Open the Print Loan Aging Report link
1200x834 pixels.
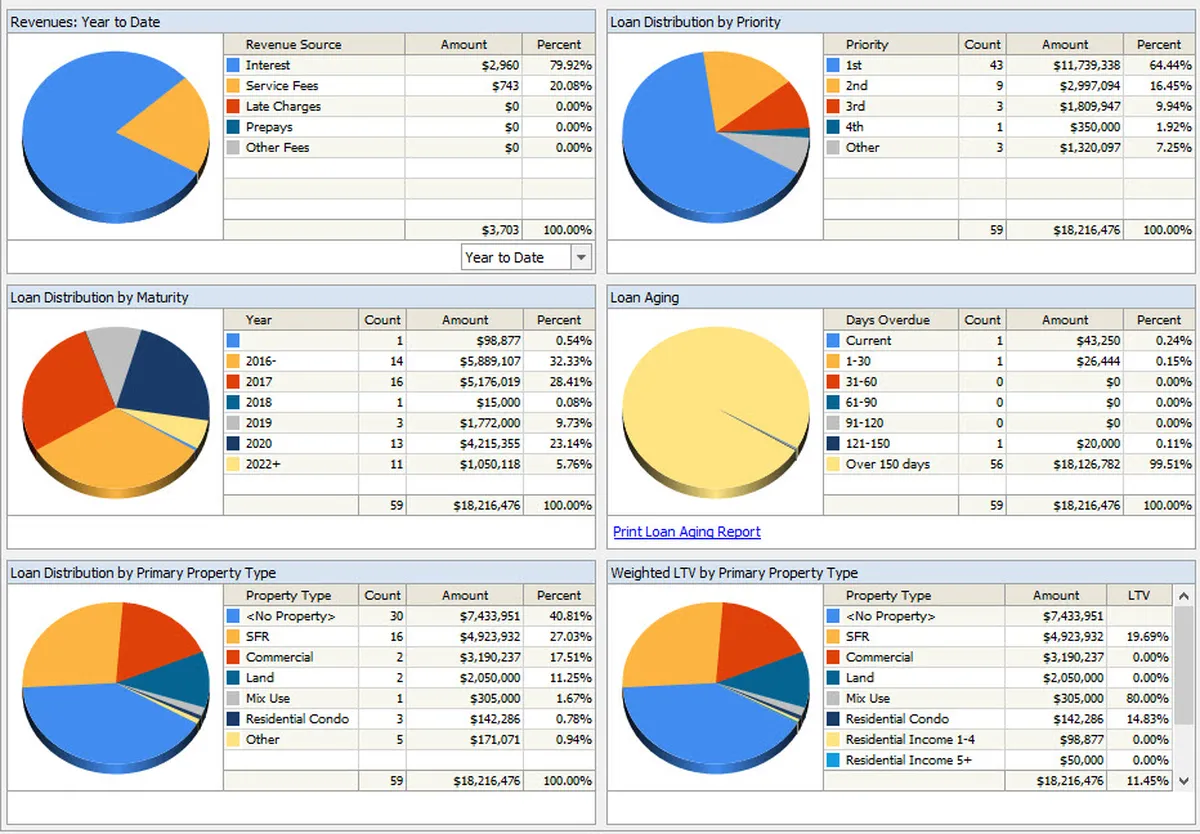click(x=687, y=532)
